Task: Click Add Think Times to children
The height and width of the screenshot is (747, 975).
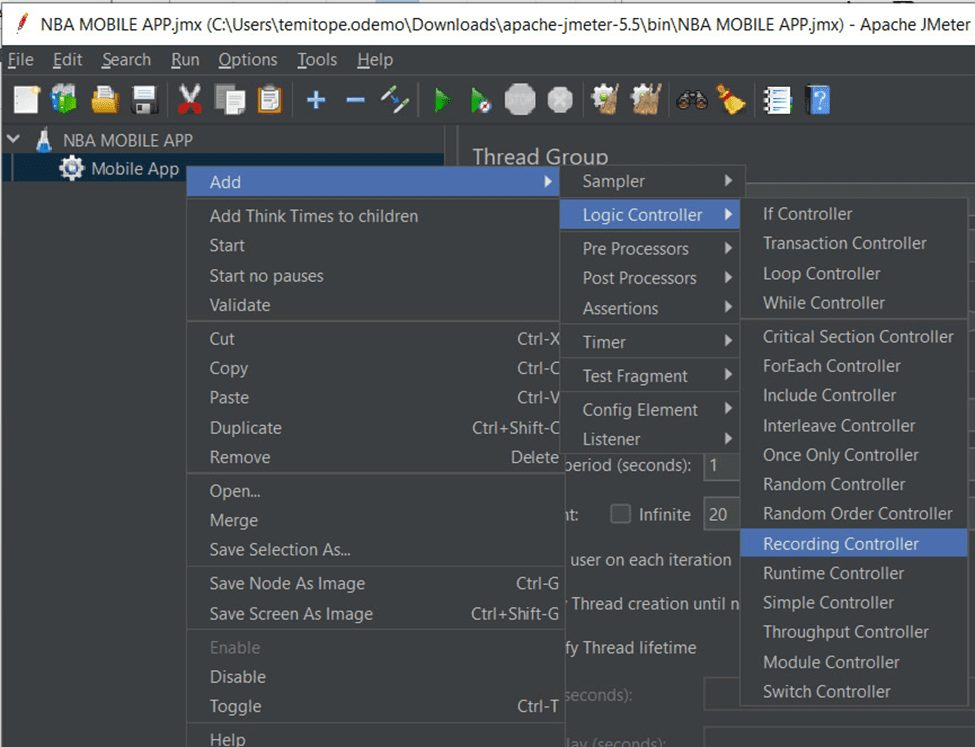Action: (375, 216)
